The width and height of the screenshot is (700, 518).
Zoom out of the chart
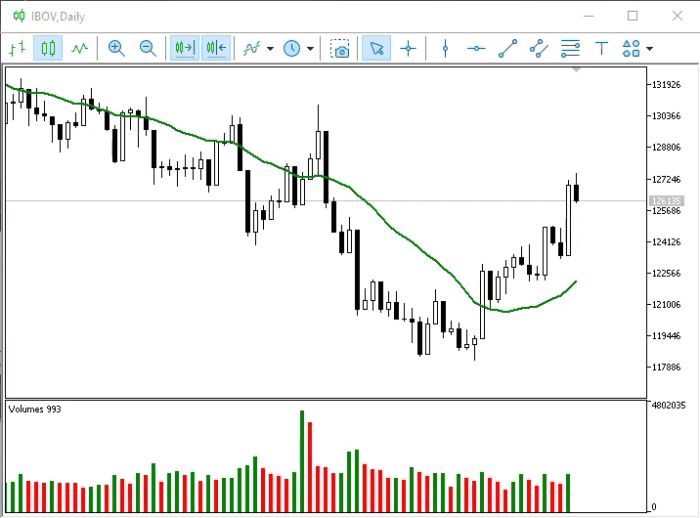[x=148, y=48]
